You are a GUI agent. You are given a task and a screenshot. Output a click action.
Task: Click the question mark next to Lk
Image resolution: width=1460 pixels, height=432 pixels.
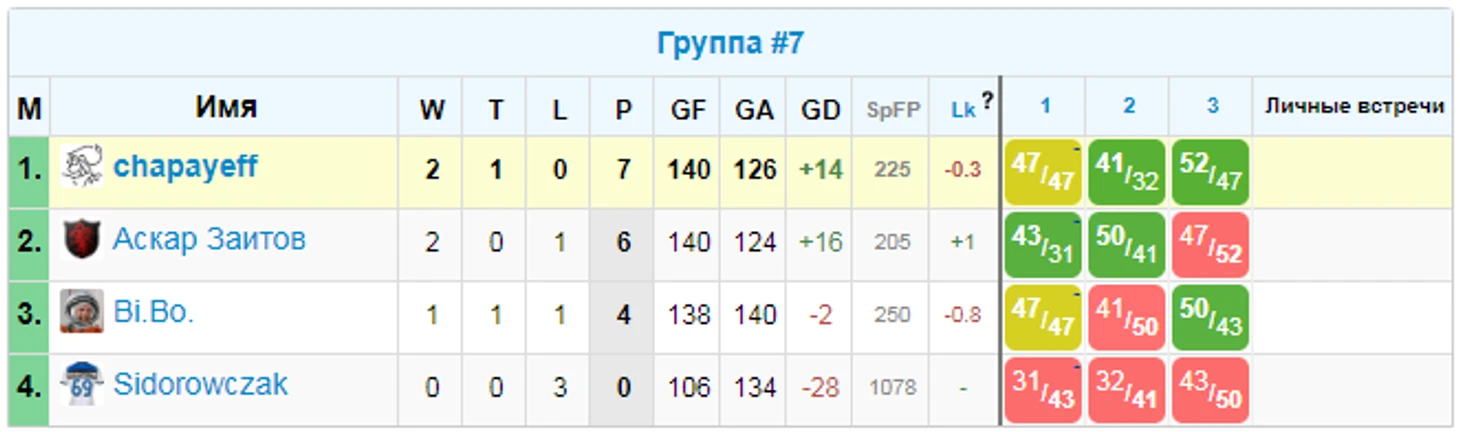coord(987,100)
